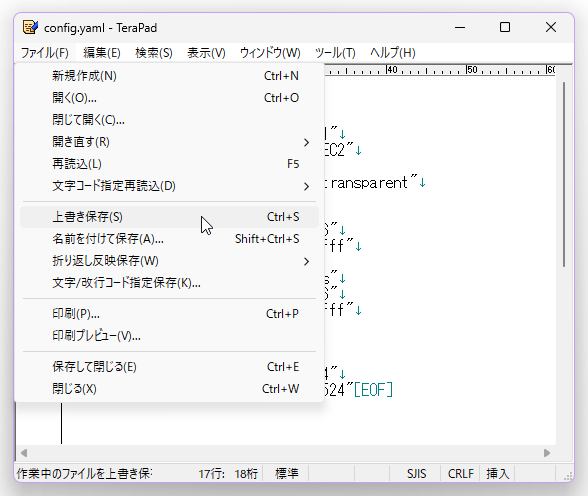This screenshot has height=496, width=588.
Task: Select 閉じて開く(C)... menu entry
Action: [x=170, y=120]
